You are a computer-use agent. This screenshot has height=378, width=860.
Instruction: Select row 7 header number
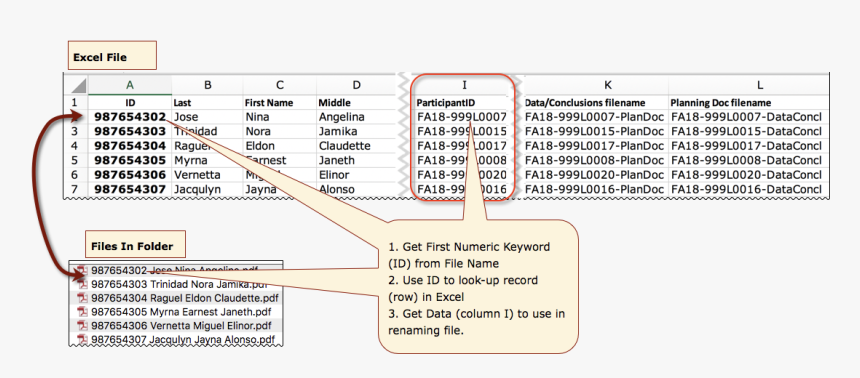[x=75, y=190]
